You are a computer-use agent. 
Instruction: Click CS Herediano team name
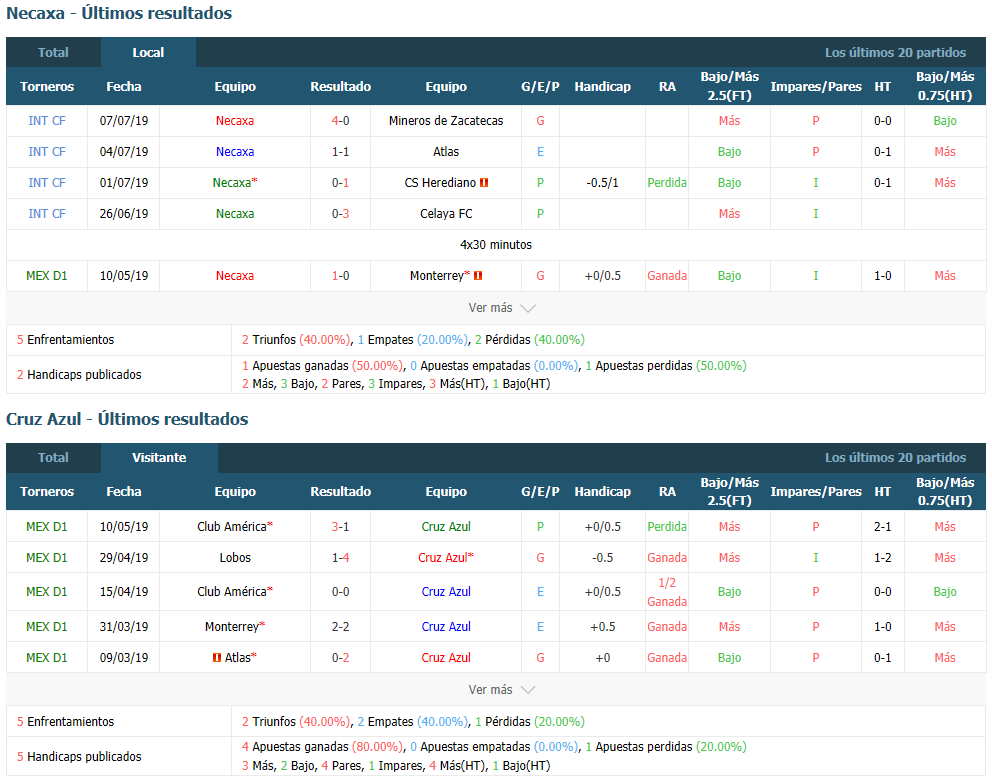point(440,183)
